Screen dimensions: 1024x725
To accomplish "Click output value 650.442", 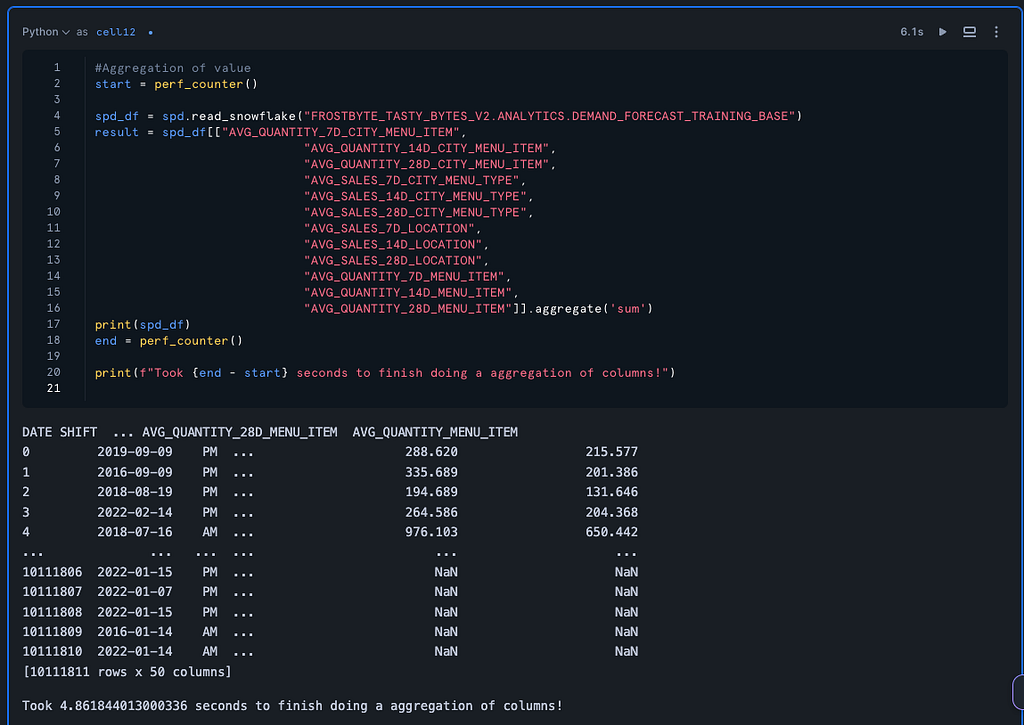I will click(x=611, y=532).
